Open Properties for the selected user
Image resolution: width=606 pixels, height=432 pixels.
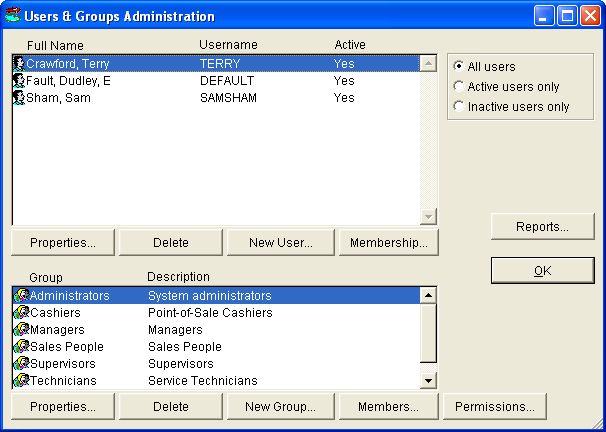pos(63,242)
